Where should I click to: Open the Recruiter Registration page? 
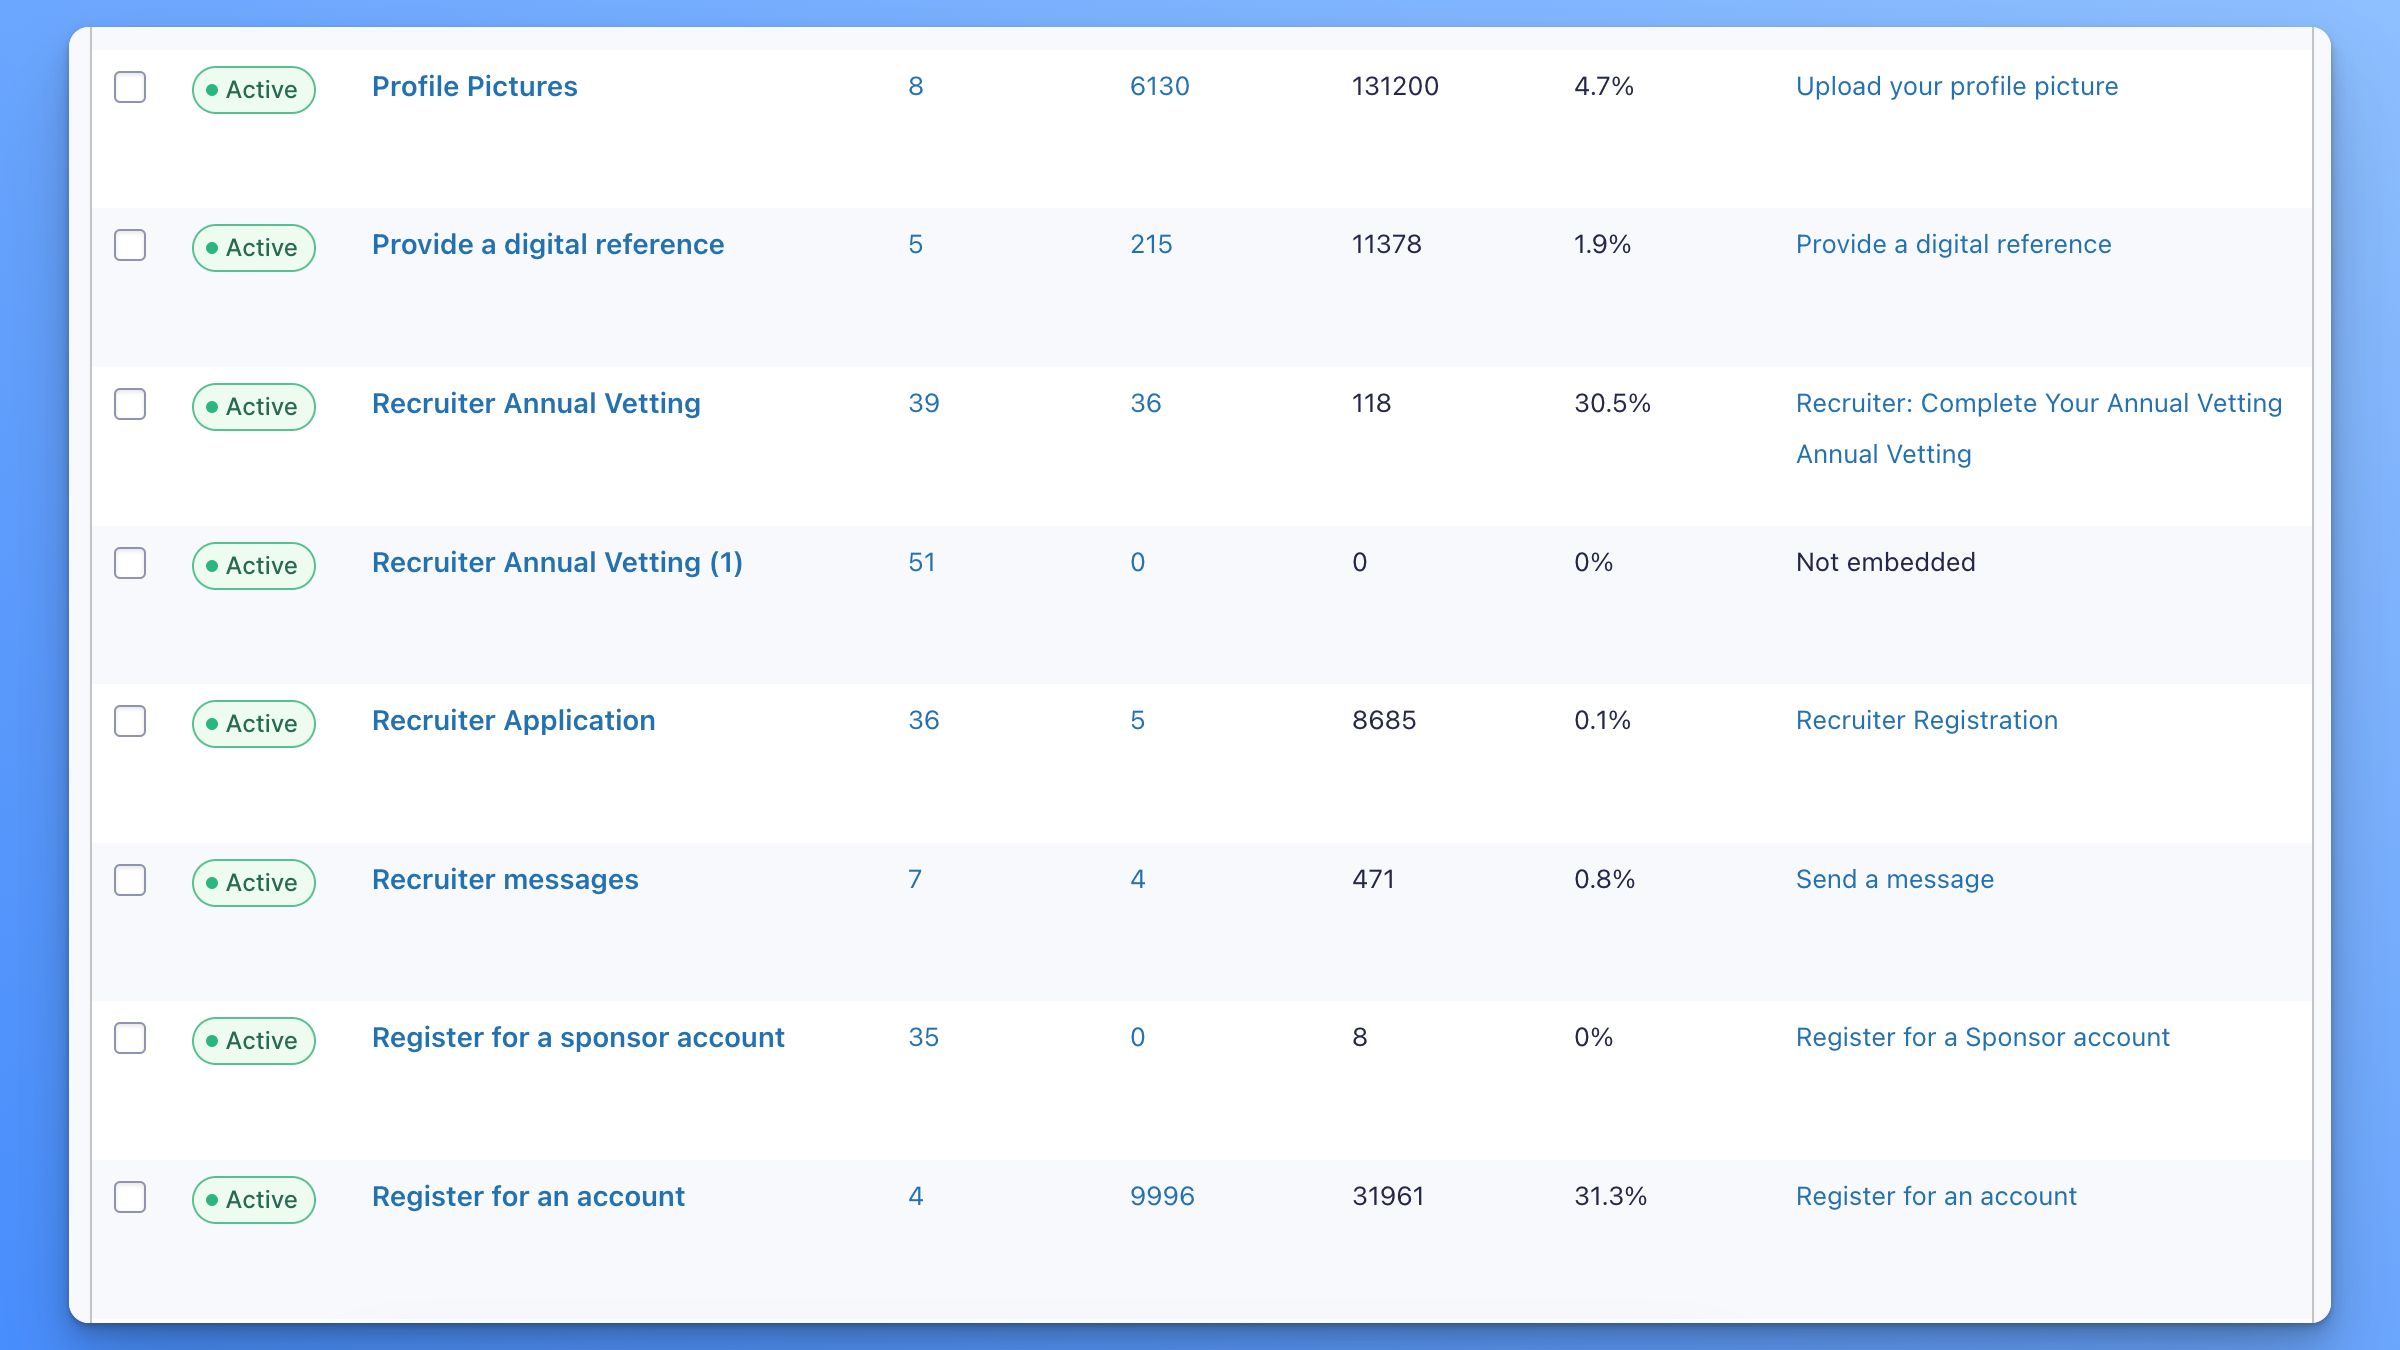pos(1927,720)
